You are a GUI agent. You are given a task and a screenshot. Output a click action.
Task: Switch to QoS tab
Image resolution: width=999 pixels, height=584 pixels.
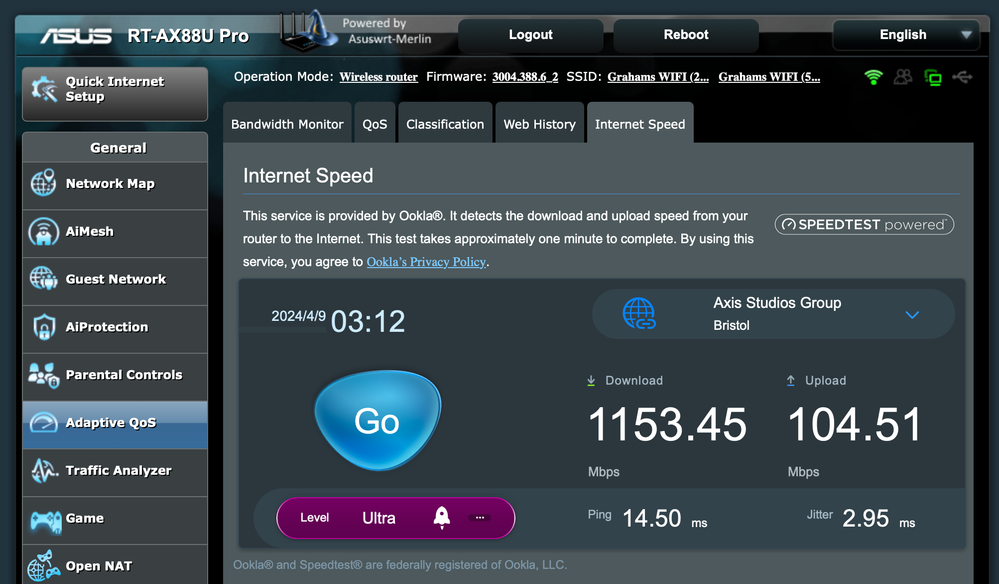(375, 124)
